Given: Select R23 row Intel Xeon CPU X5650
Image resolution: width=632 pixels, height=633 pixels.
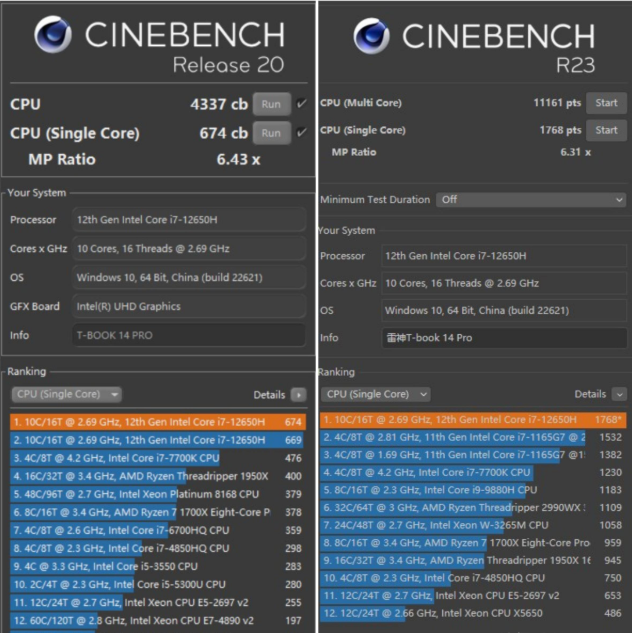Looking at the screenshot, I should 473,613.
